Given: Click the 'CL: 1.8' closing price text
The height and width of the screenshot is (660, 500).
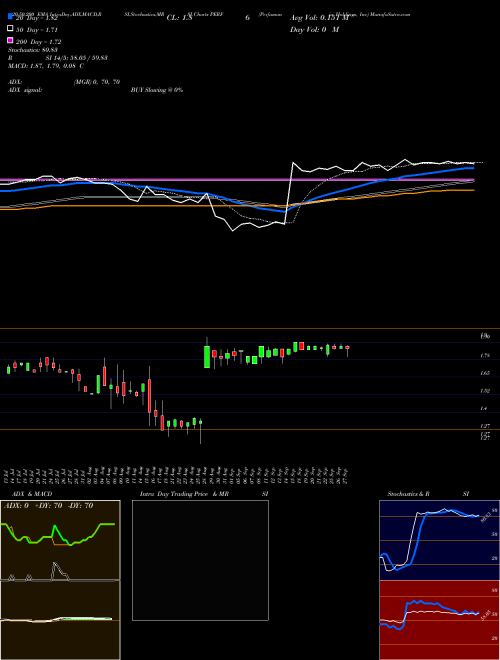Looking at the screenshot, I should tap(179, 18).
